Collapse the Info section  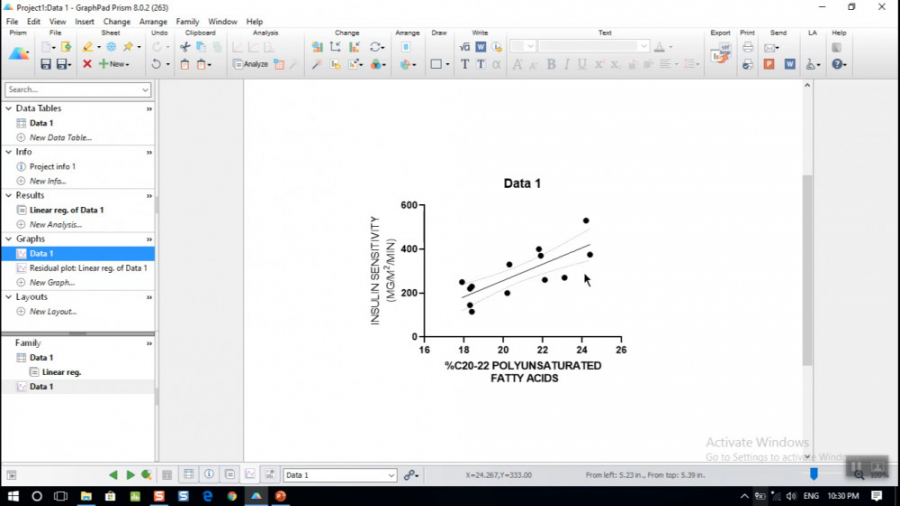tap(9, 152)
